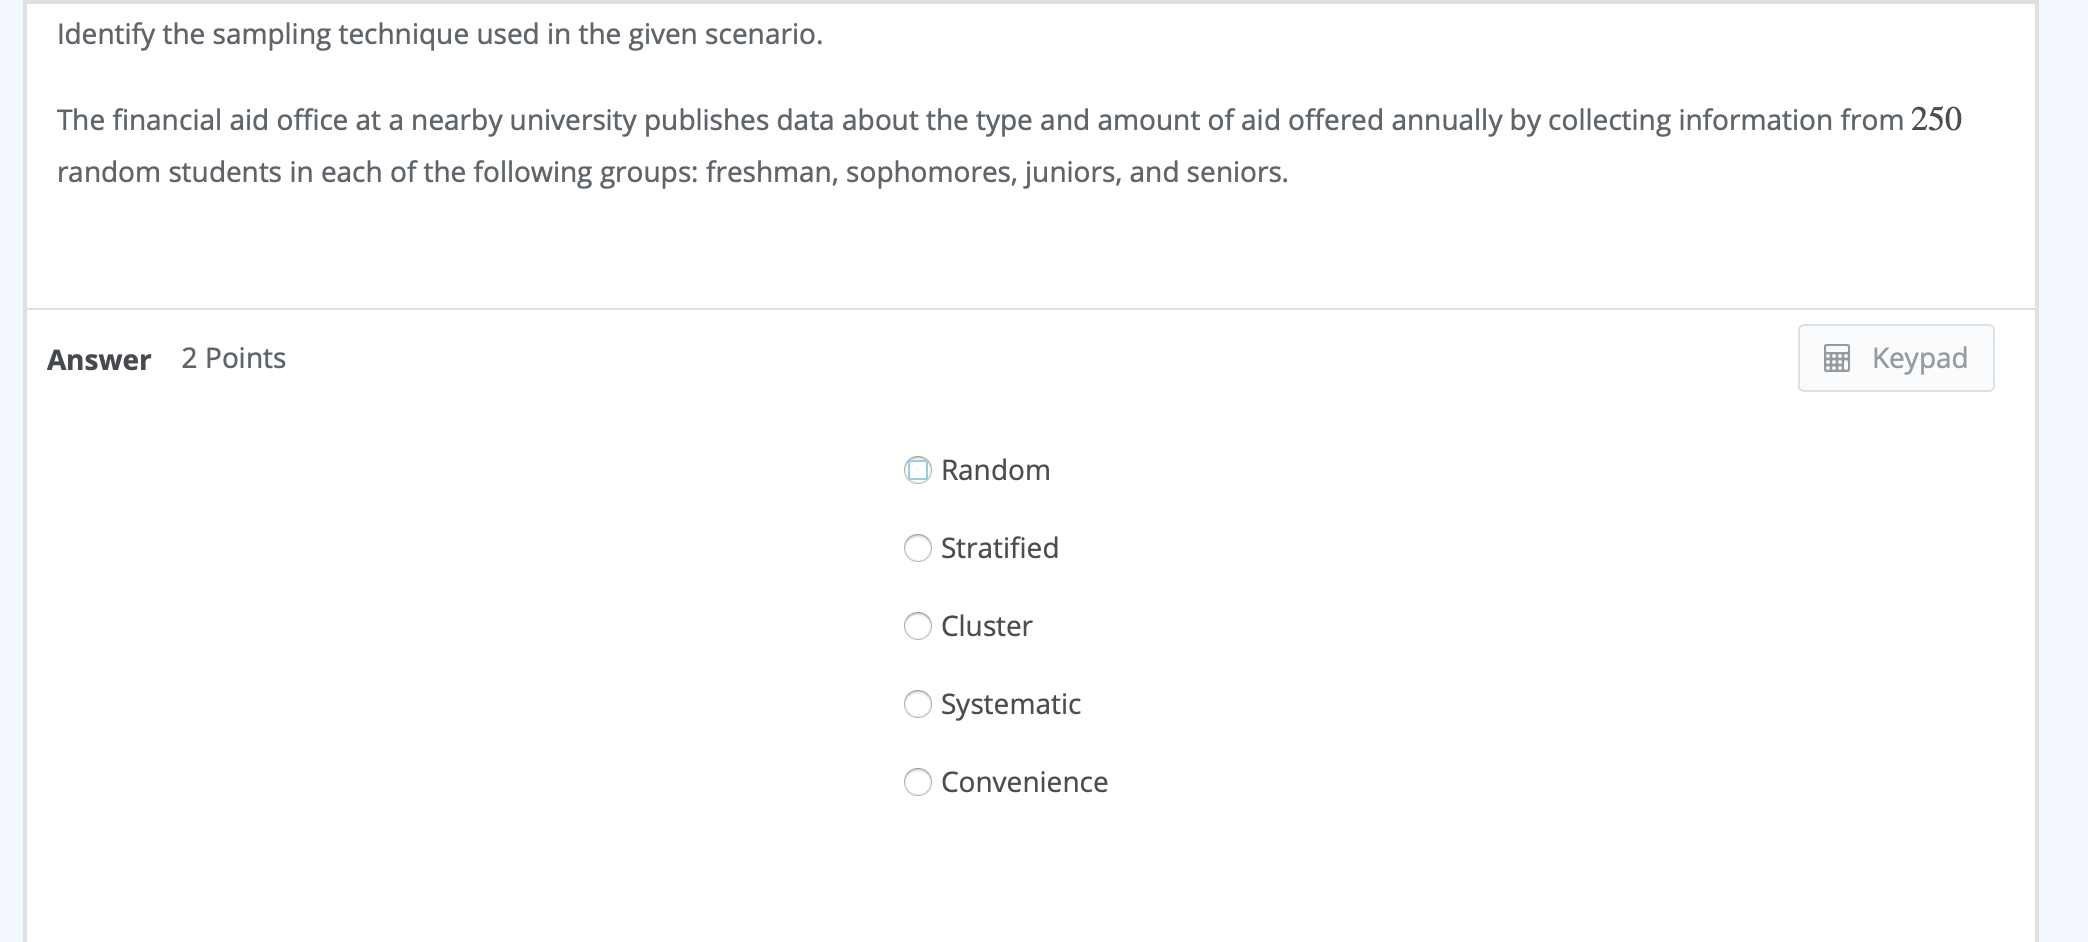The width and height of the screenshot is (2088, 942).
Task: Click the Answer section heading
Action: [99, 360]
